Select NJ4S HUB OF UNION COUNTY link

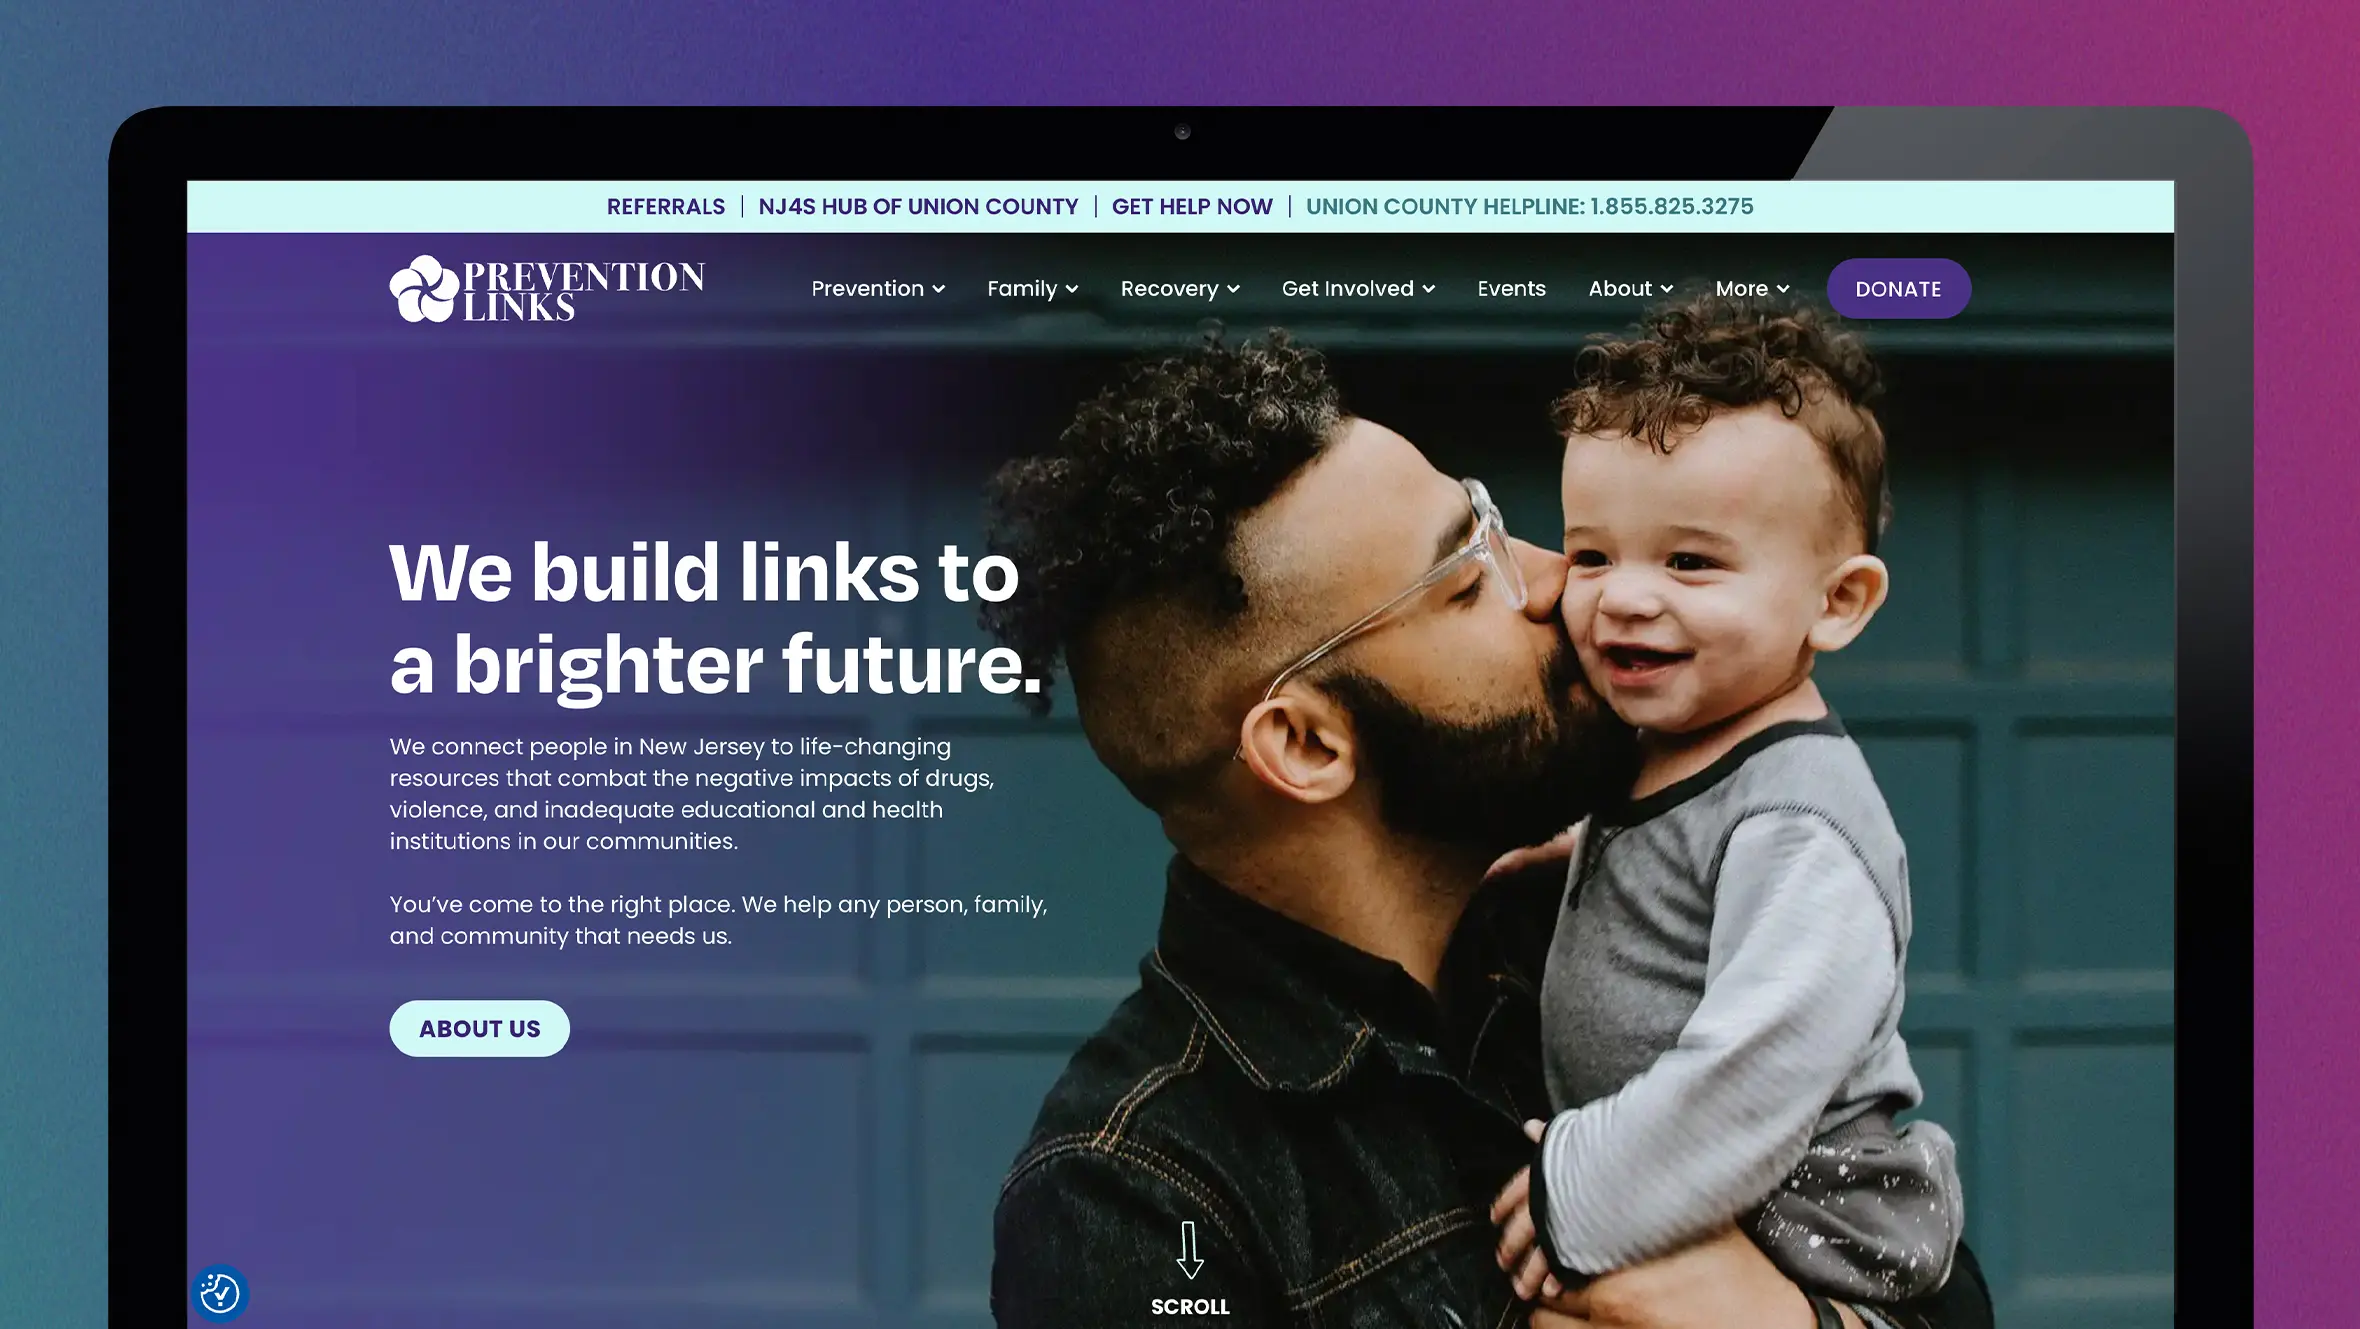917,206
